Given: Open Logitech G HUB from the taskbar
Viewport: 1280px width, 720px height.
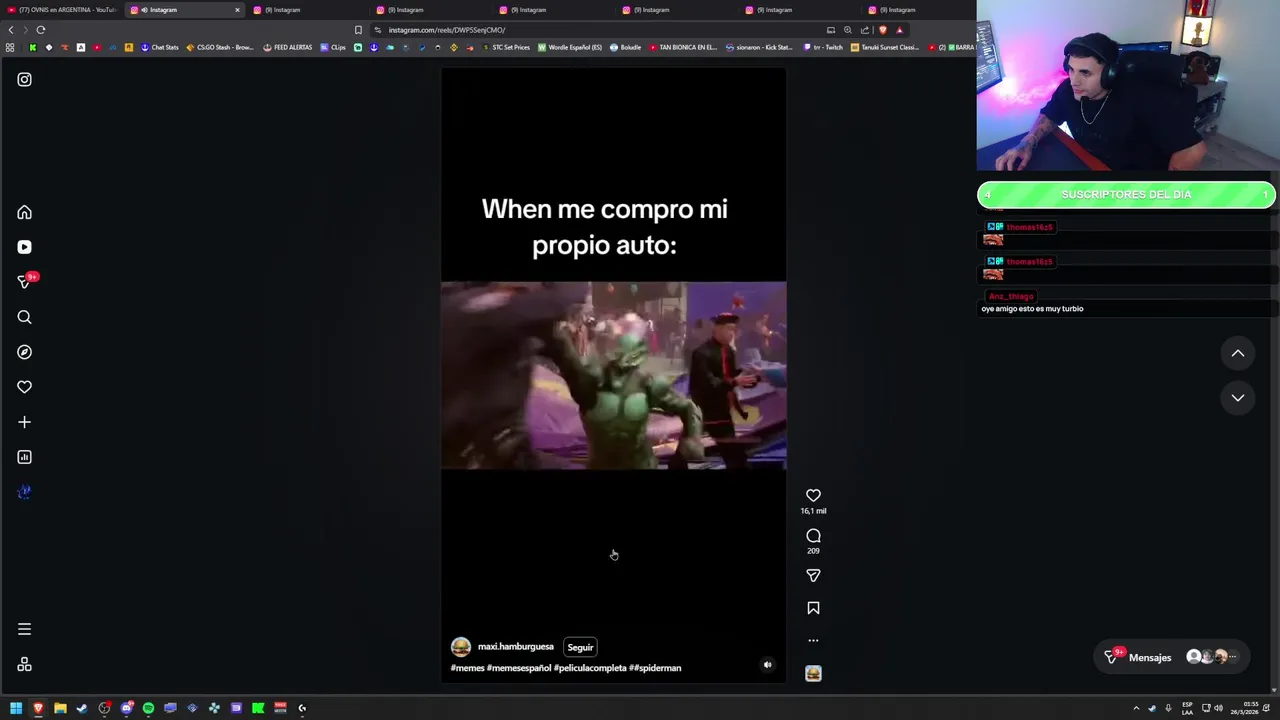Looking at the screenshot, I should 302,708.
